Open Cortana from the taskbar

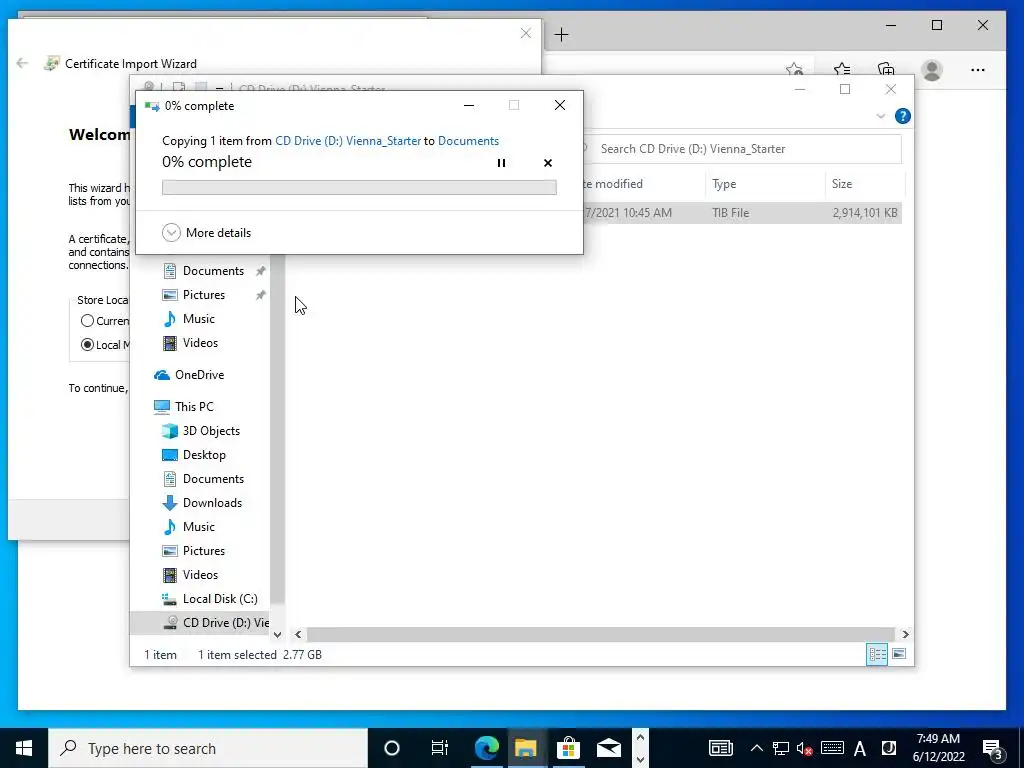392,748
